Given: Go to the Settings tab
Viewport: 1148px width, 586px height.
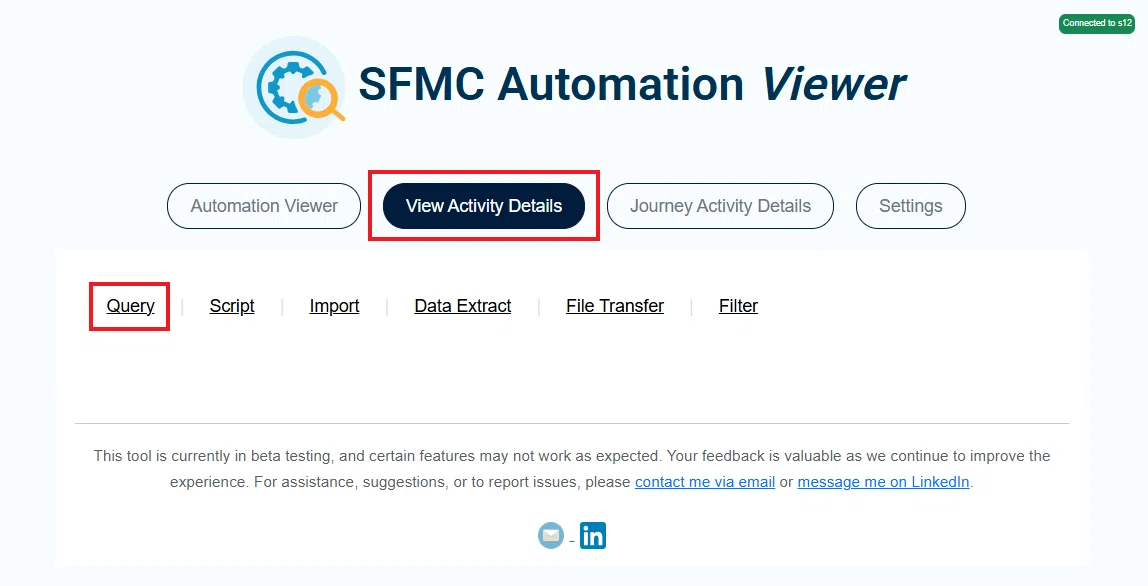Looking at the screenshot, I should click(x=911, y=206).
